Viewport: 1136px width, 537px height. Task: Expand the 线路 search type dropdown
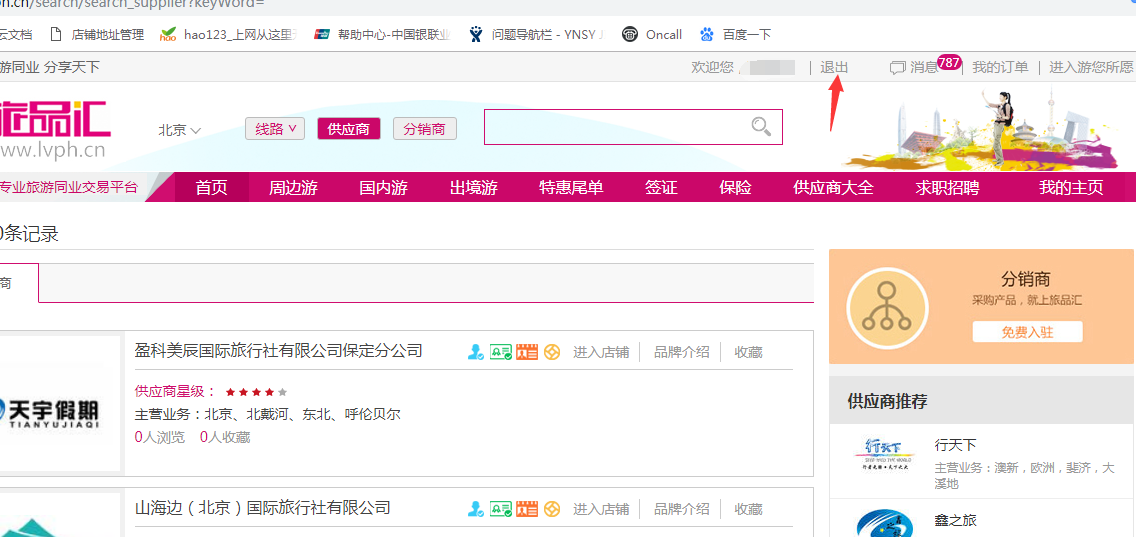[275, 129]
